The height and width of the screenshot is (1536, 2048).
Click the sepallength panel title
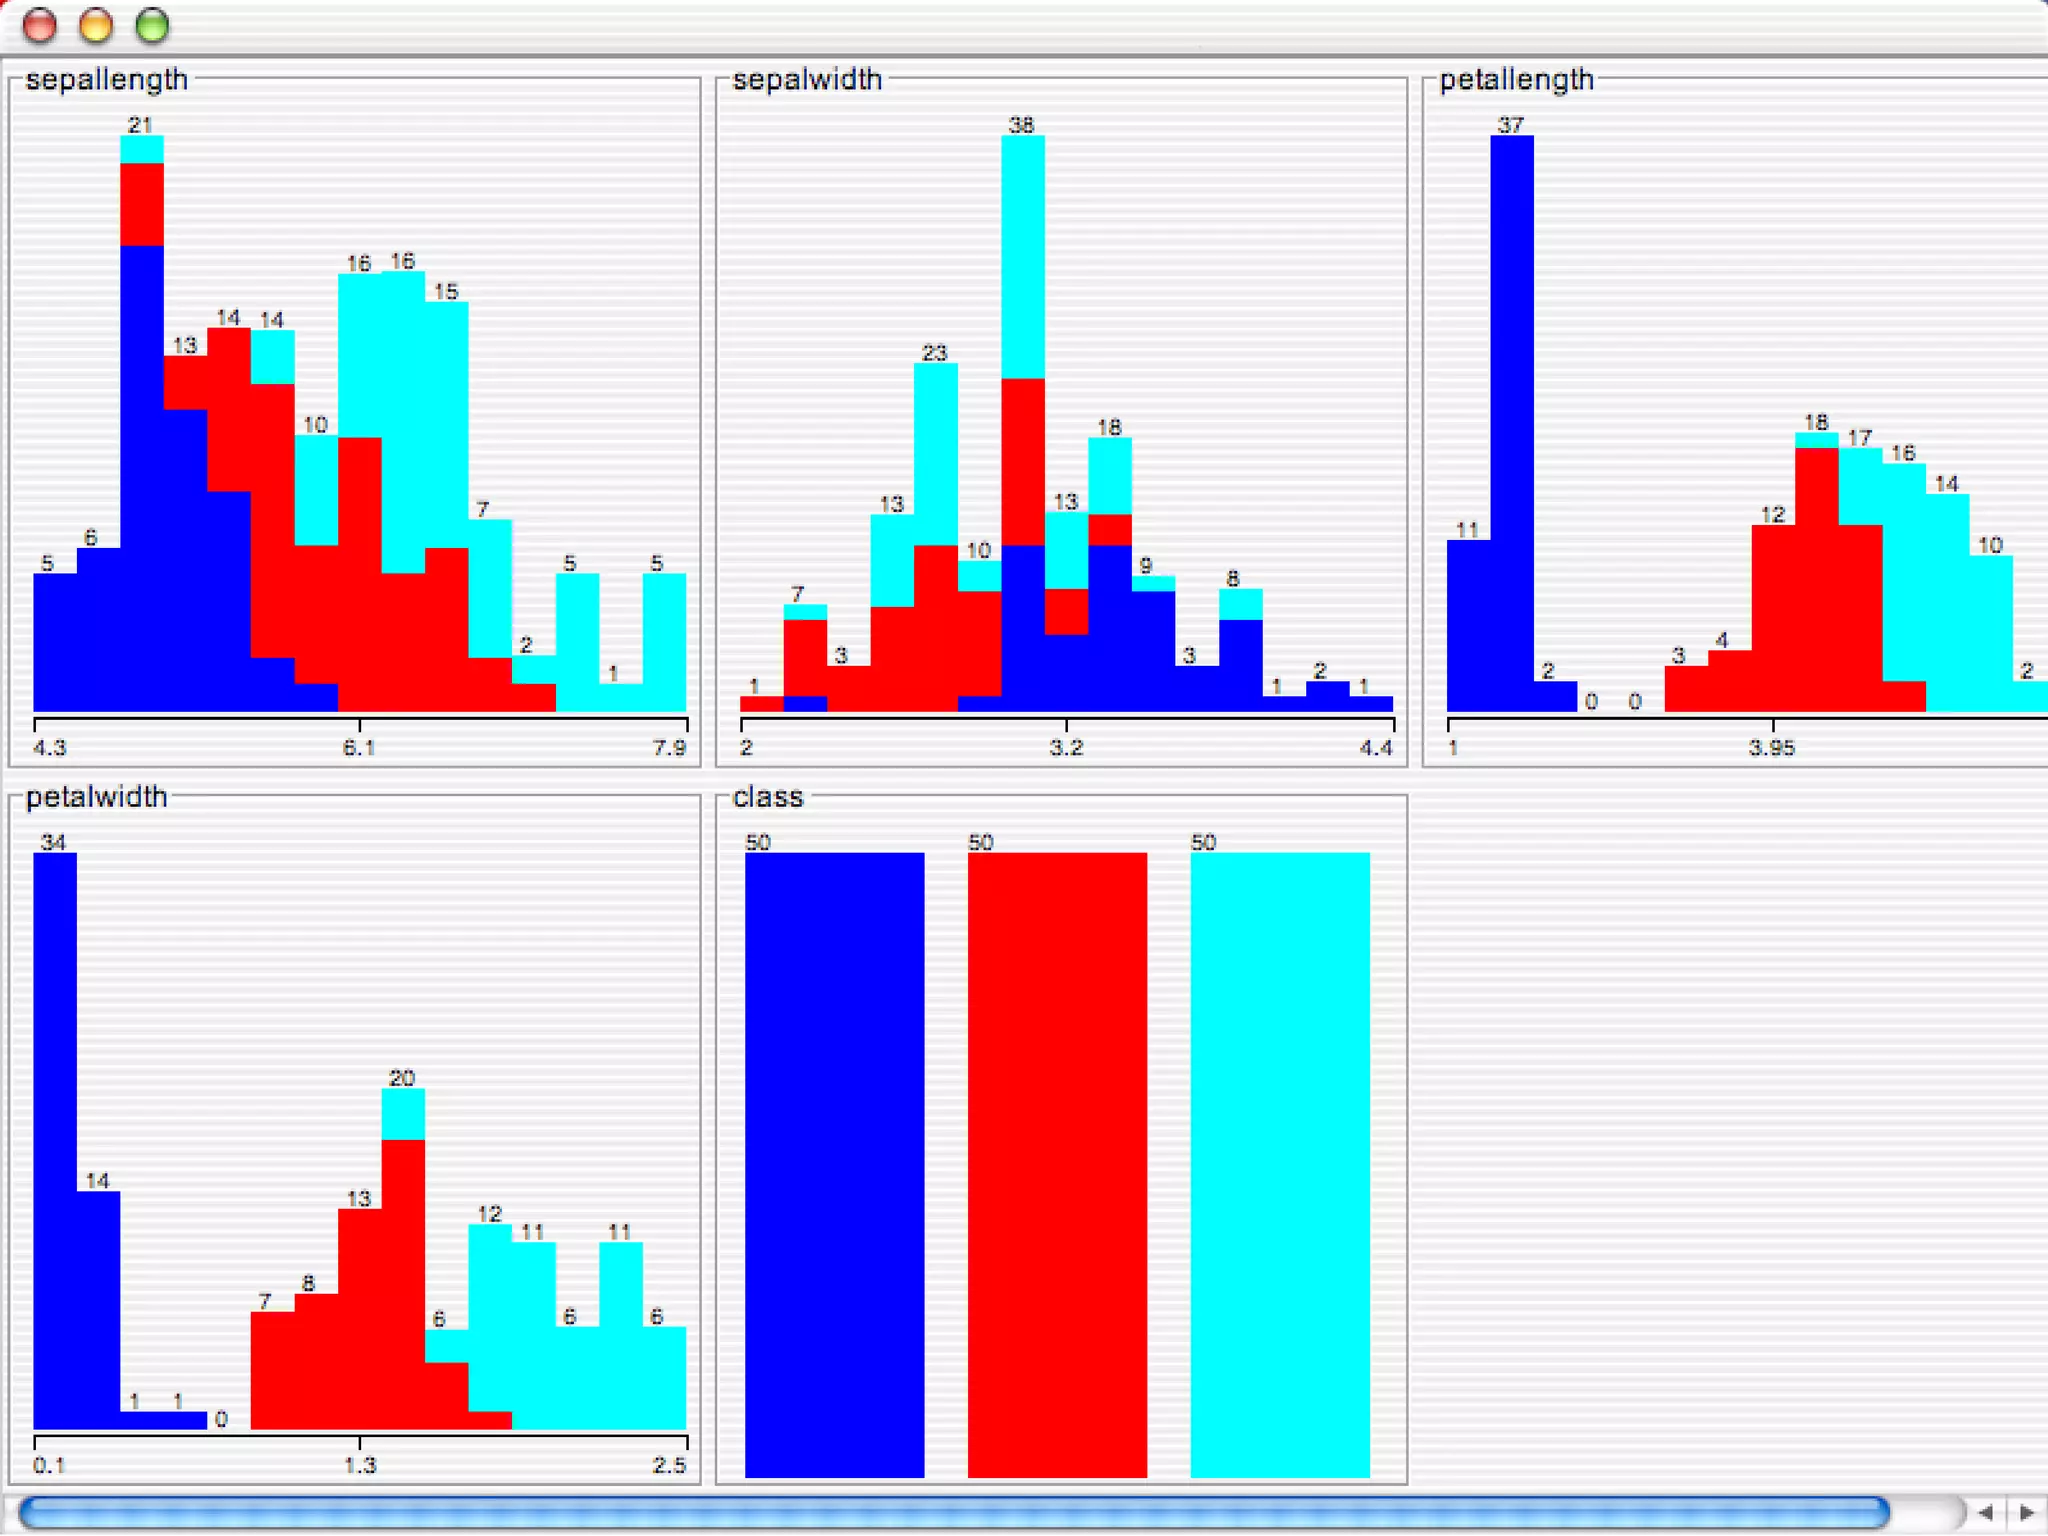tap(107, 80)
